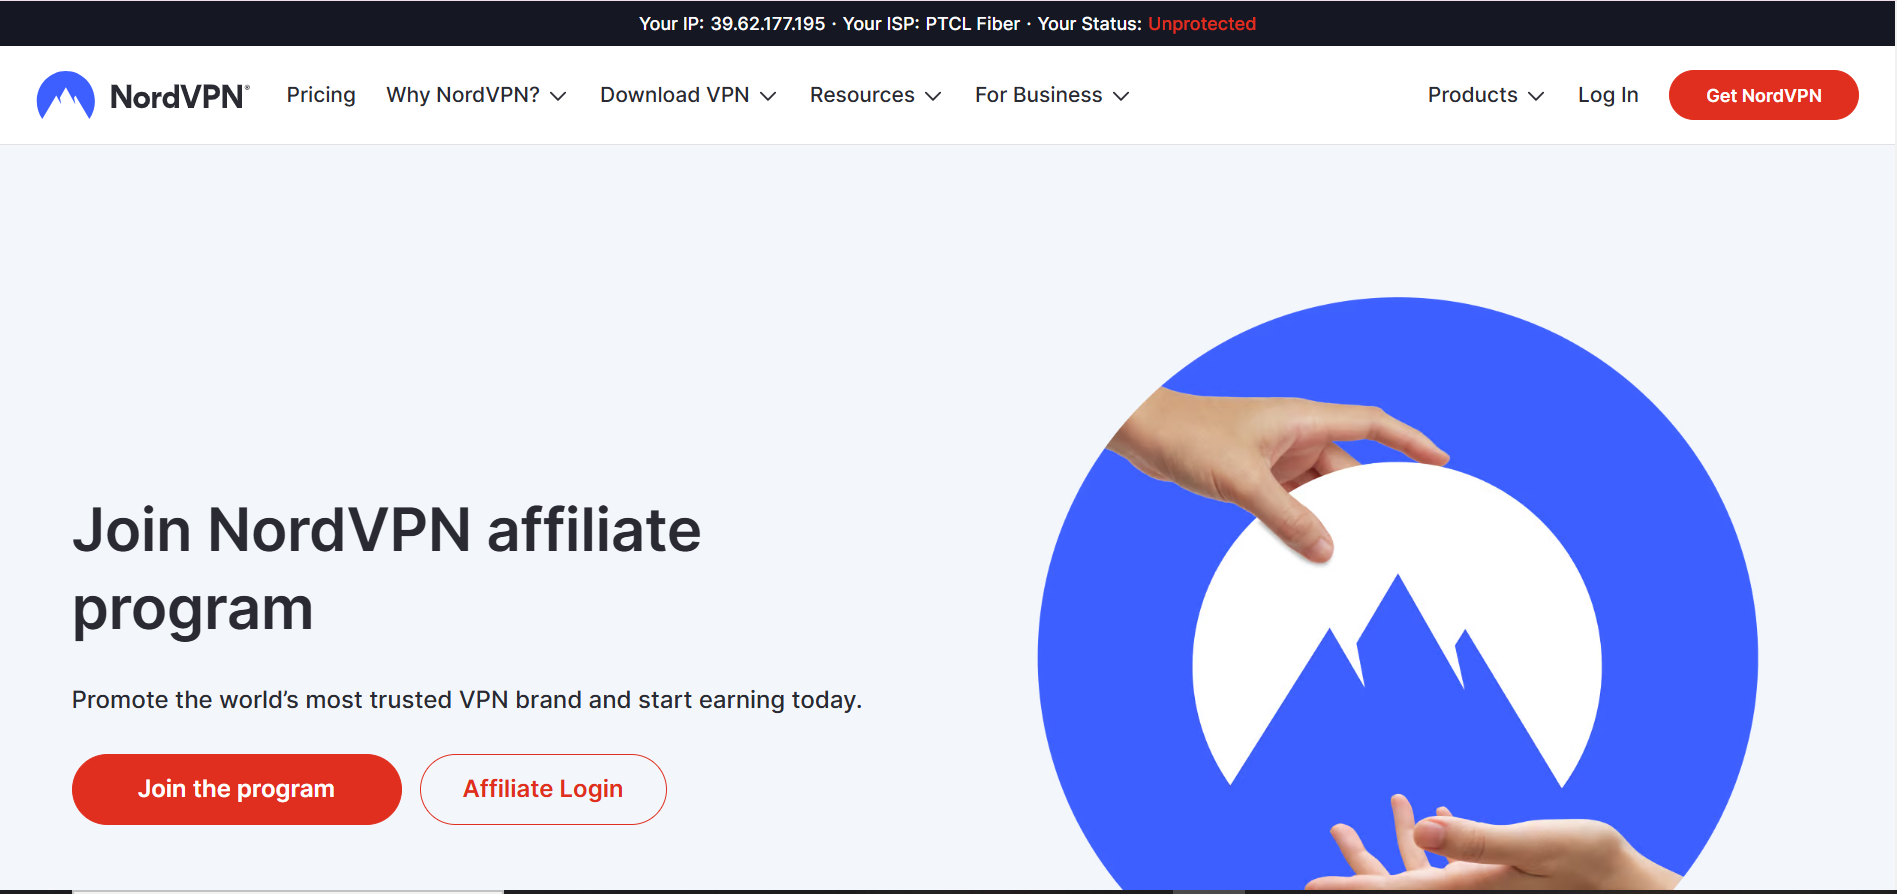The width and height of the screenshot is (1897, 894).
Task: Click the Join NordVPN affiliate program heading
Action: point(387,569)
